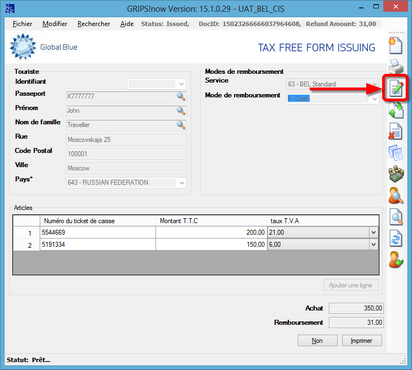Image resolution: width=412 pixels, height=370 pixels.
Task: Click the Ajouter une ligne button
Action: 351,285
